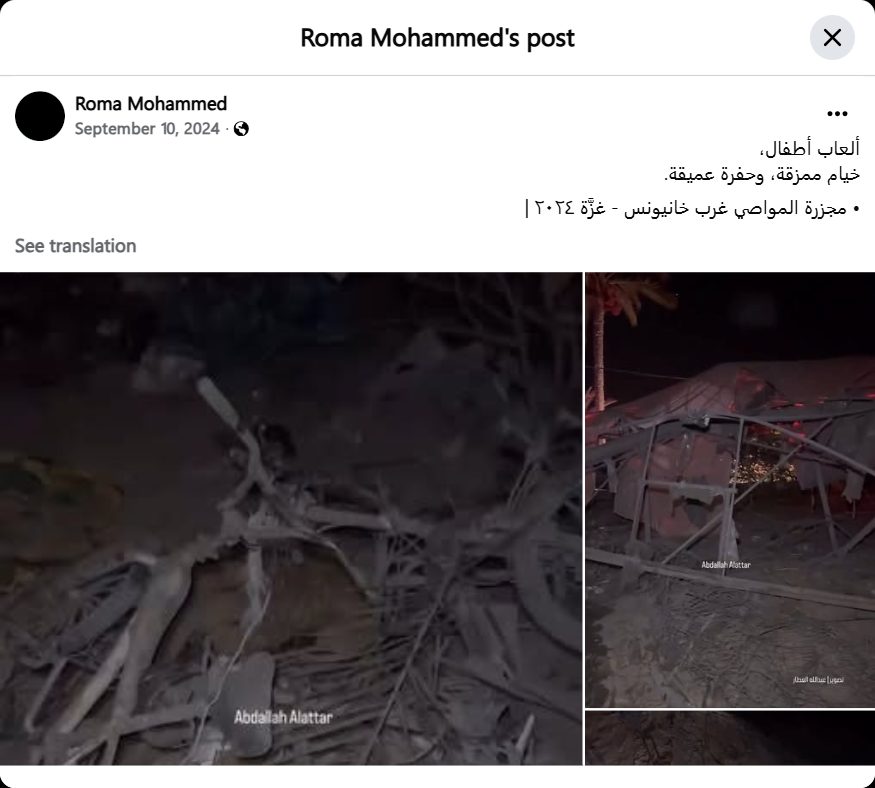Click See translation below the caption
Image resolution: width=875 pixels, height=788 pixels.
click(x=75, y=246)
